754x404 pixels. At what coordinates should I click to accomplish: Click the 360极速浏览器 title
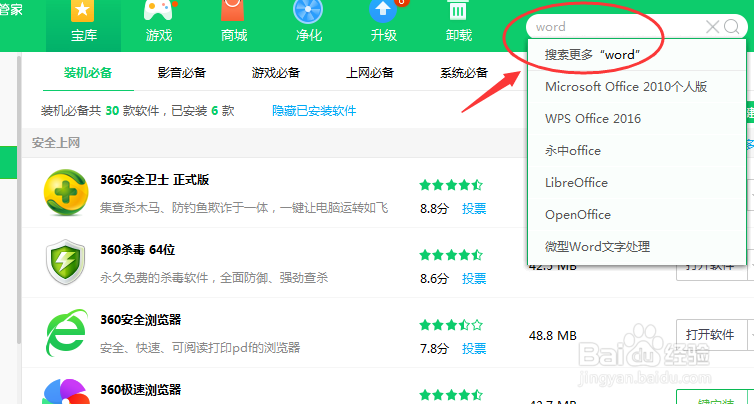click(140, 390)
